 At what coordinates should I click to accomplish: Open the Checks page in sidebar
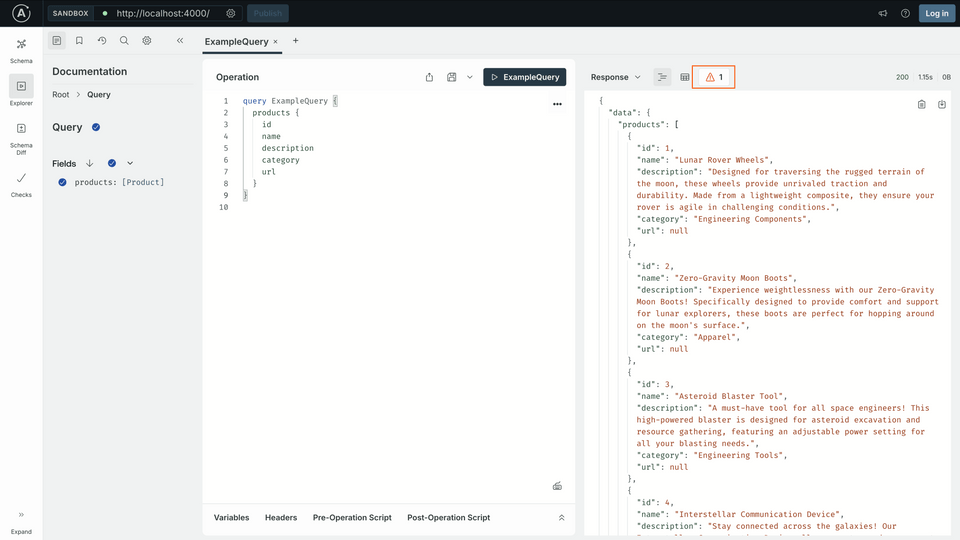21,183
